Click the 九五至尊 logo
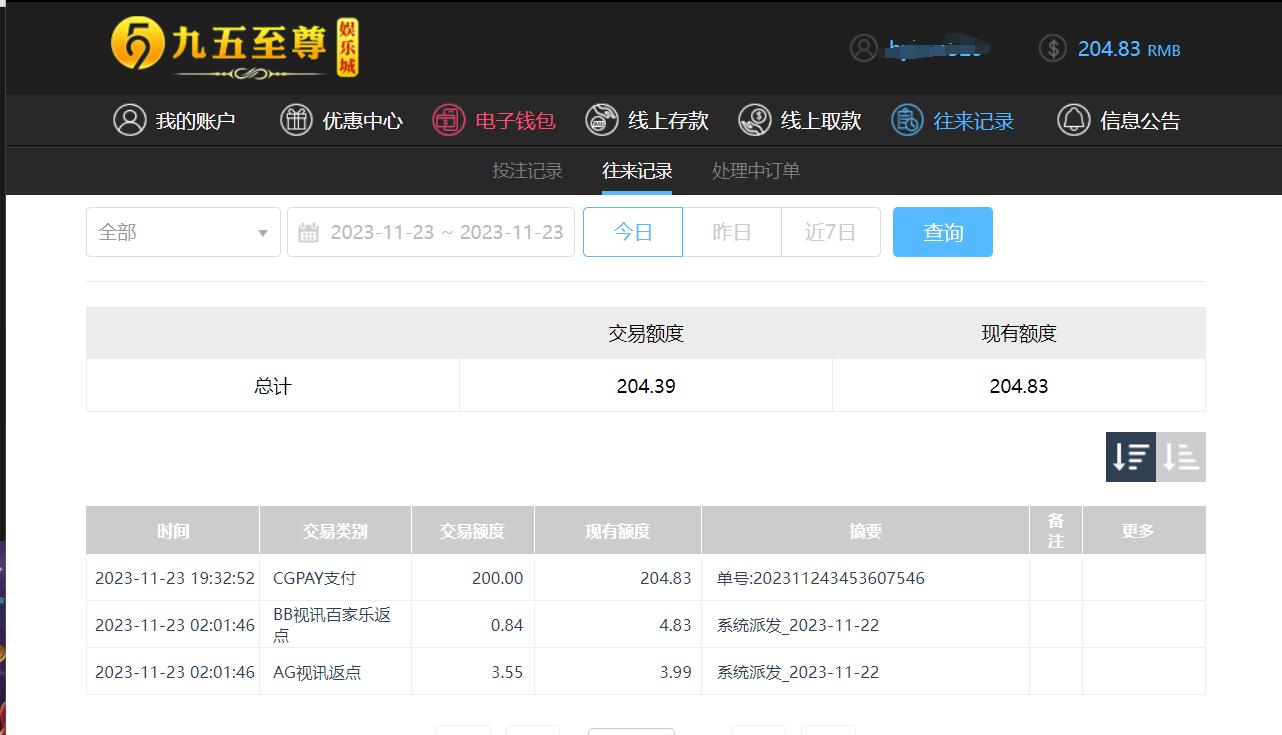 tap(234, 48)
